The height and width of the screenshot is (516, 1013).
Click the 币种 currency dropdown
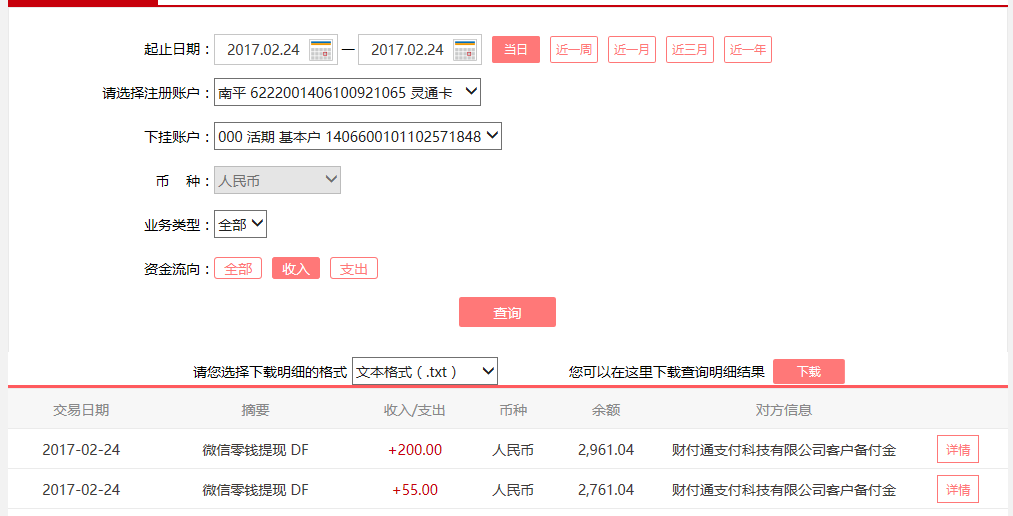coord(277,181)
